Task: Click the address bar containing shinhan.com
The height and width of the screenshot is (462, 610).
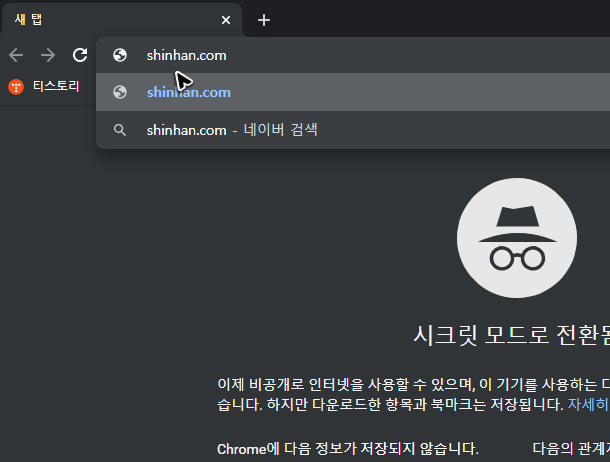Action: coord(352,55)
